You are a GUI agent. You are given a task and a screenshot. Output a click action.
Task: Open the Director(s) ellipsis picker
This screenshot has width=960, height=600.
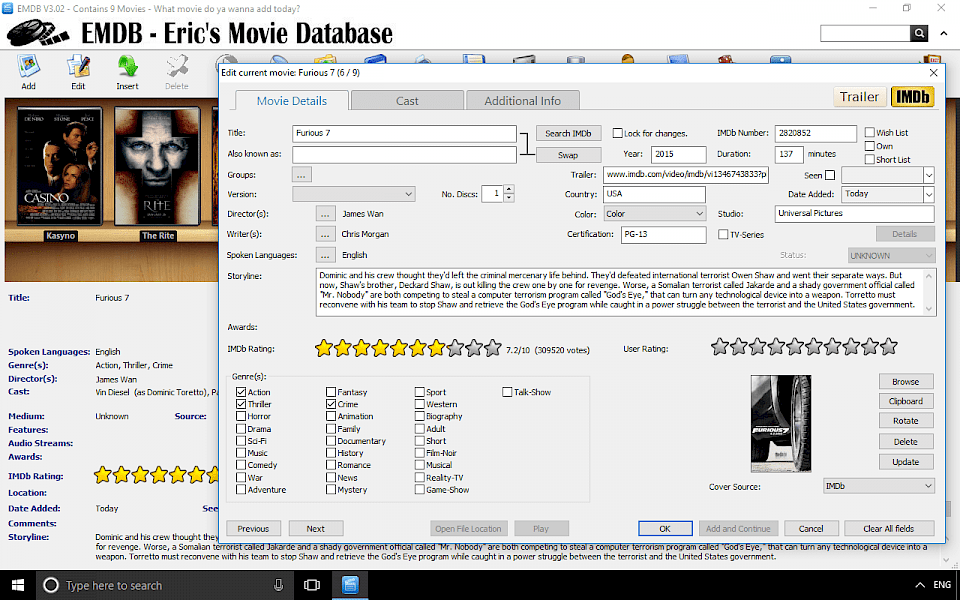tap(325, 214)
